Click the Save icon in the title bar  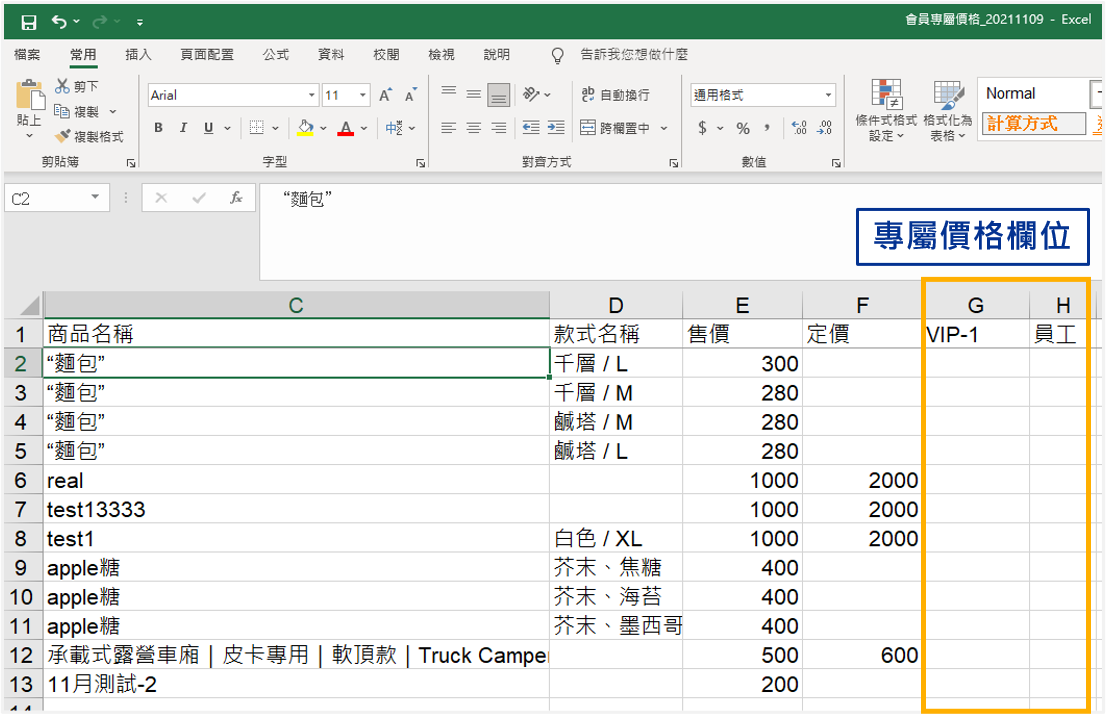28,21
